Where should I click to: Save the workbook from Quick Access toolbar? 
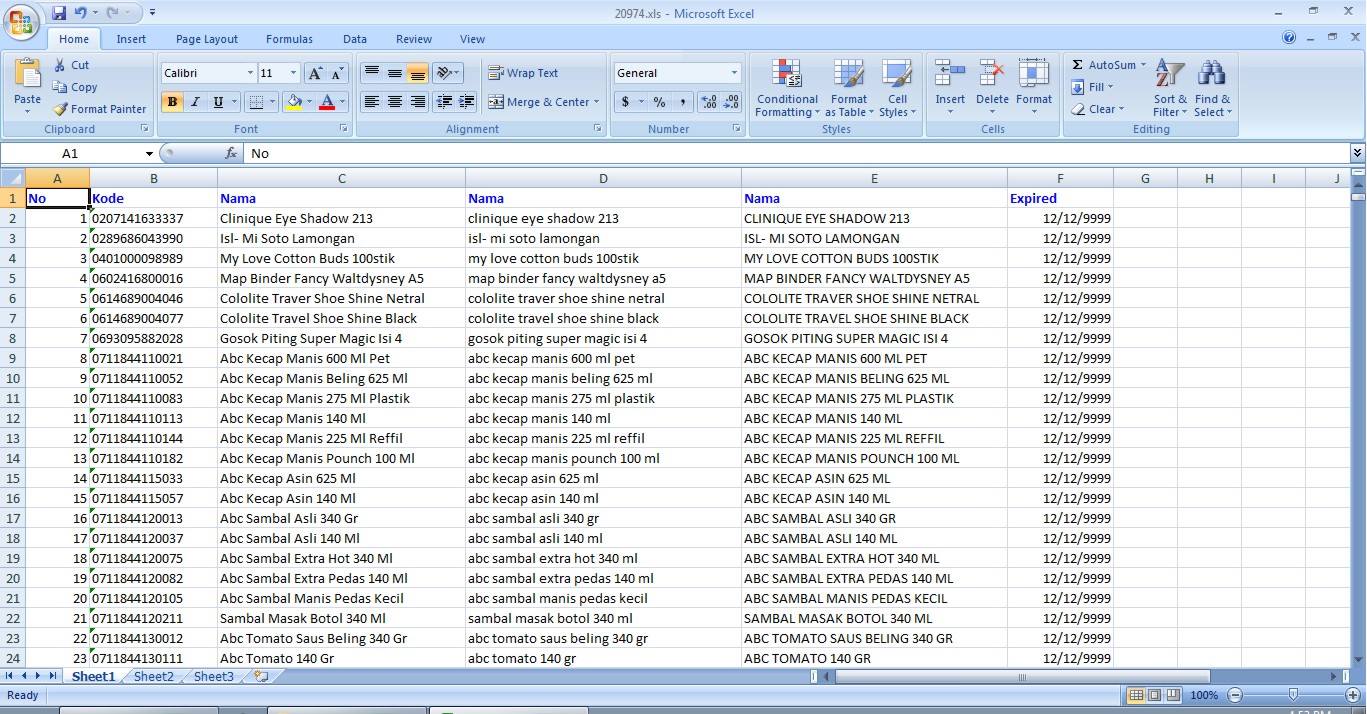pos(59,13)
